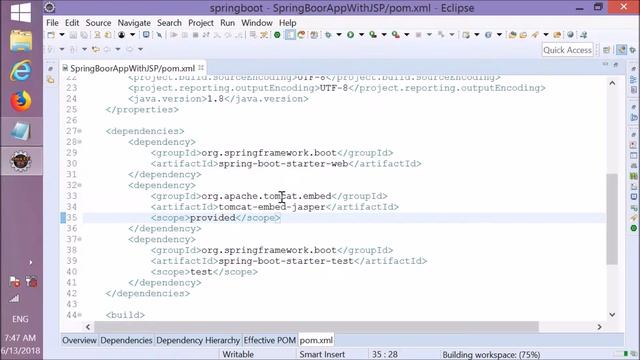Image resolution: width=640 pixels, height=360 pixels.
Task: Click the vertical scrollbar thumb of editor
Action: (612, 219)
